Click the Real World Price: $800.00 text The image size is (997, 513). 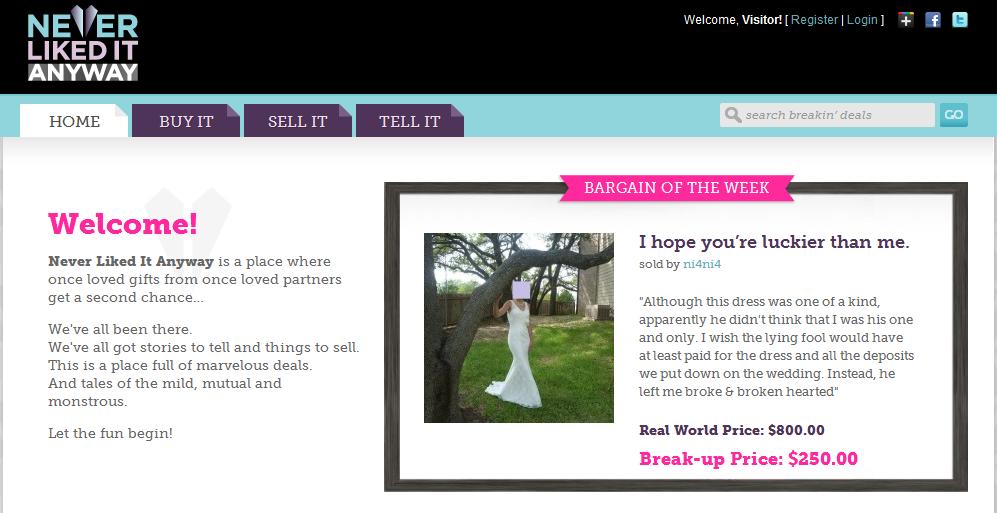732,430
